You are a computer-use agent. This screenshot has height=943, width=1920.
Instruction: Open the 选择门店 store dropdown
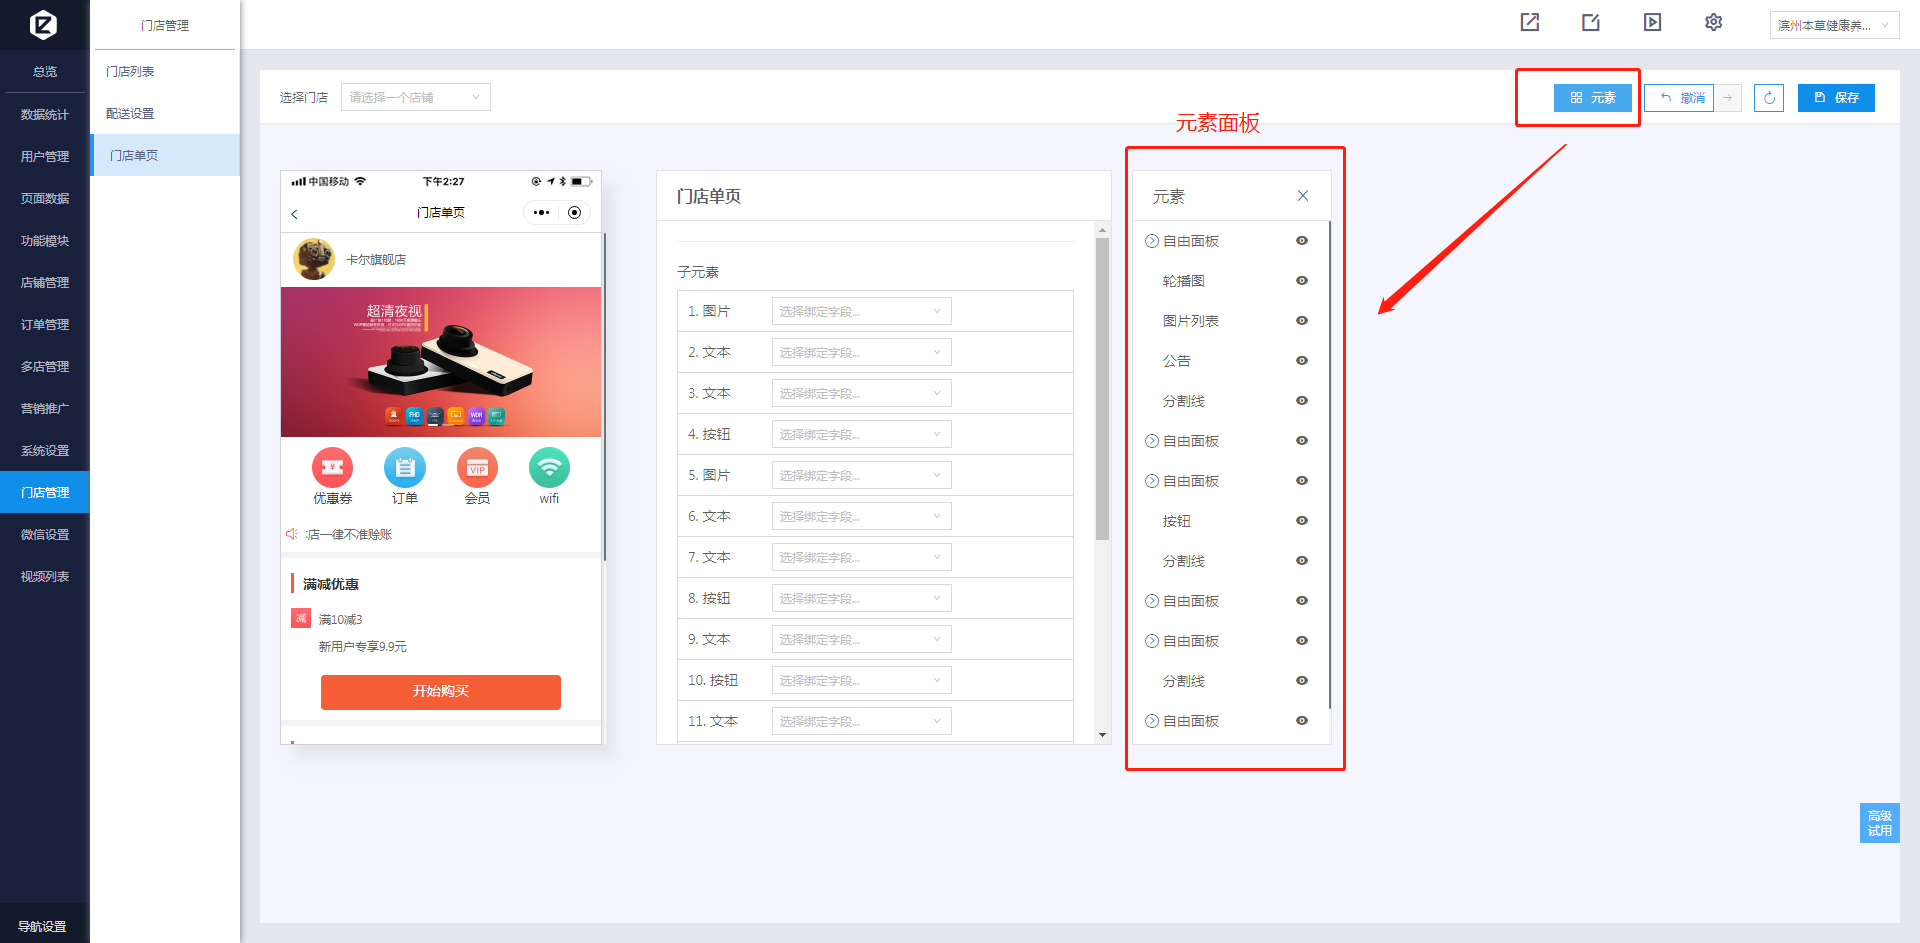click(x=415, y=97)
